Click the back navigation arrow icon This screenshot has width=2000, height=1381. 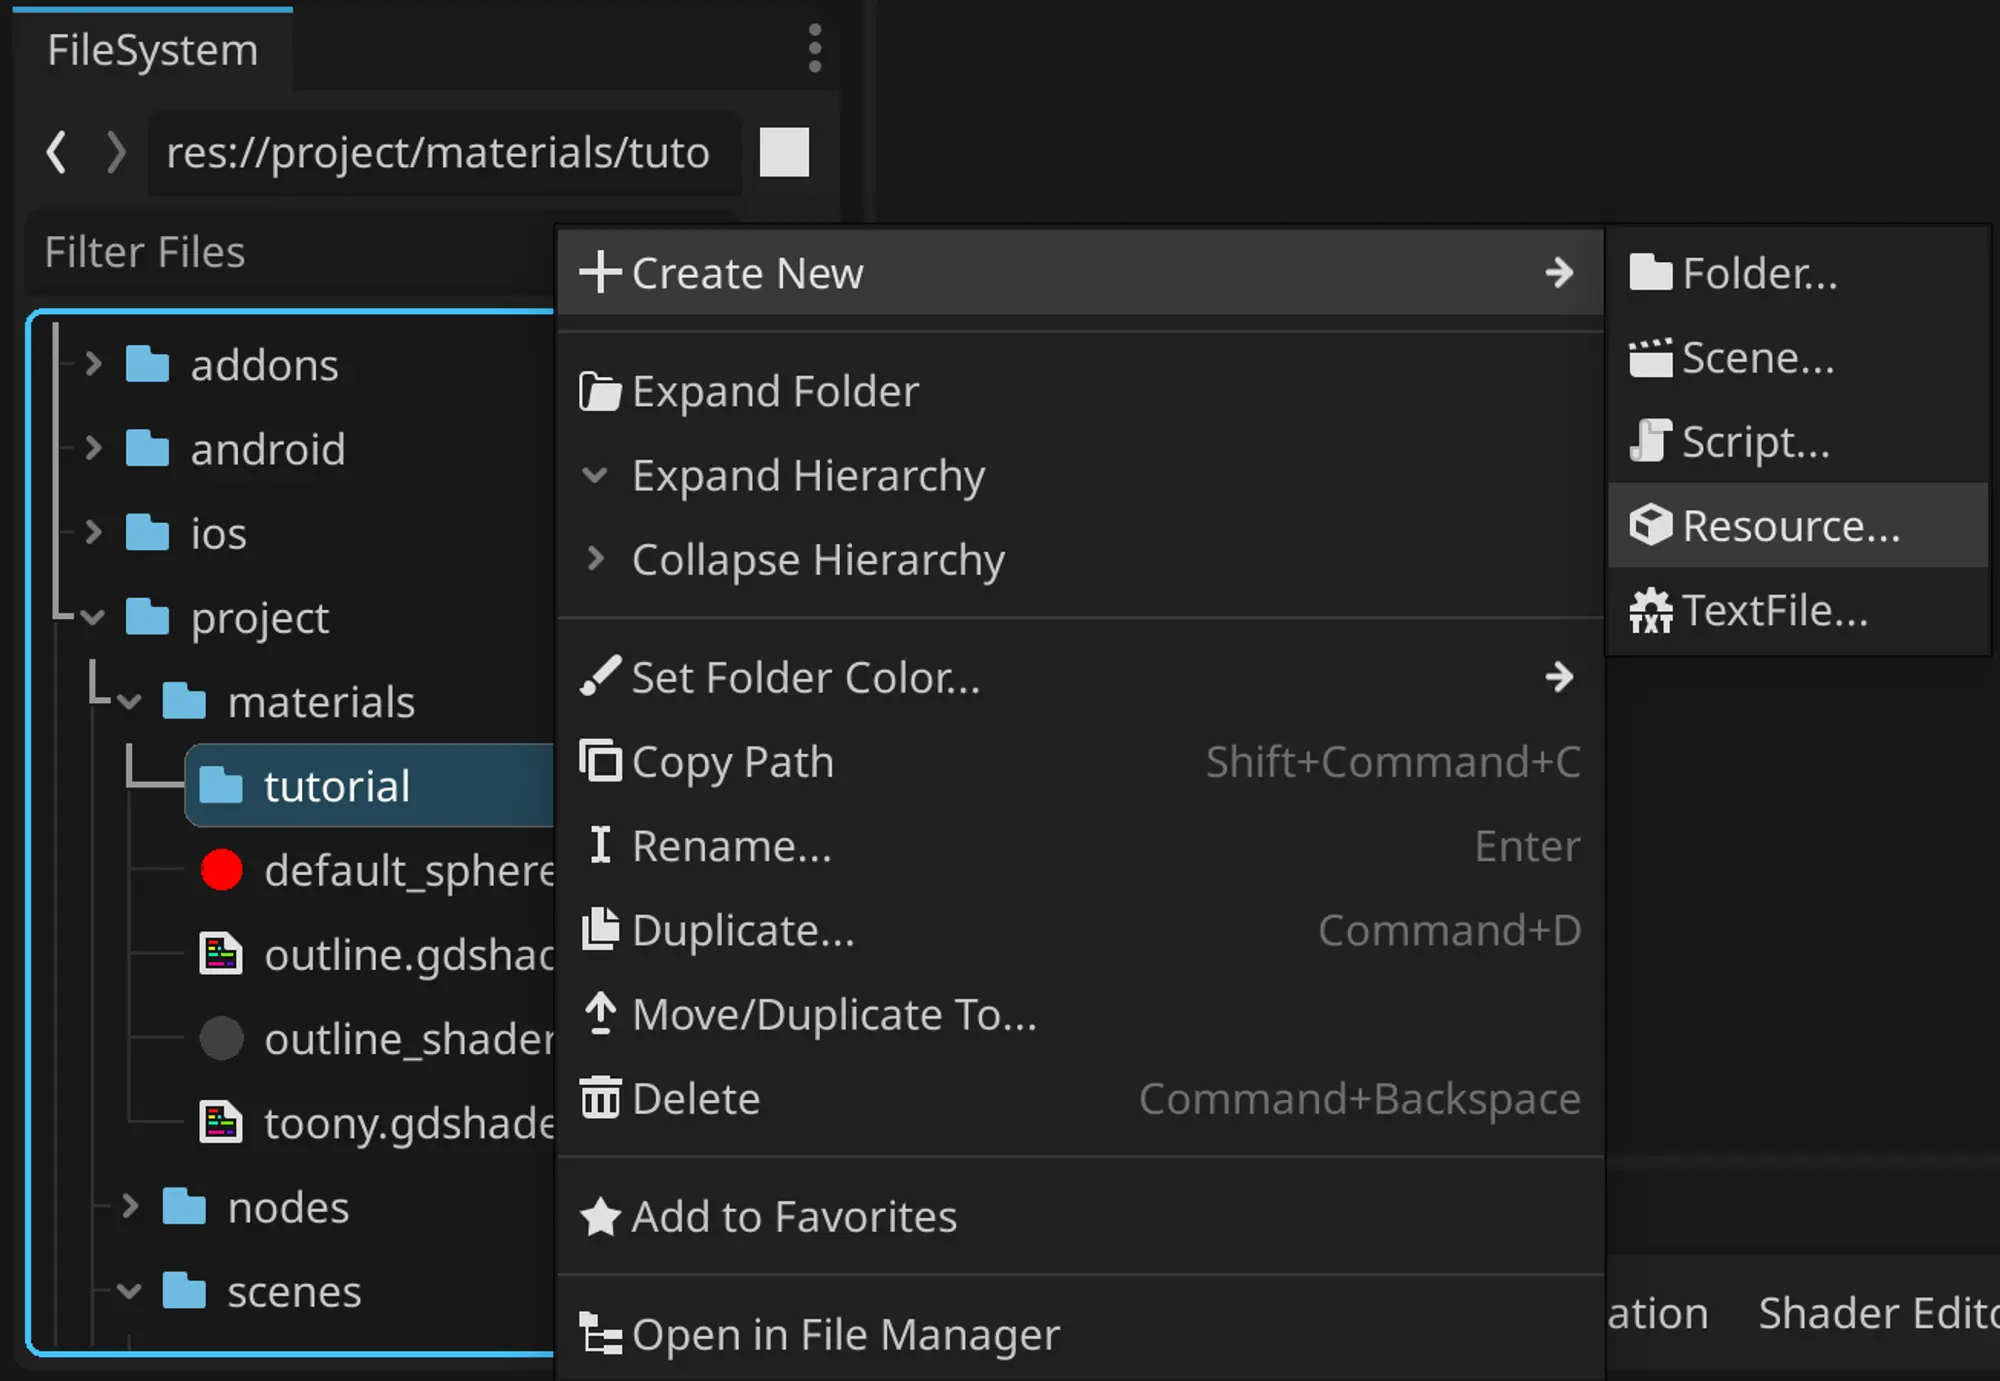(x=57, y=152)
